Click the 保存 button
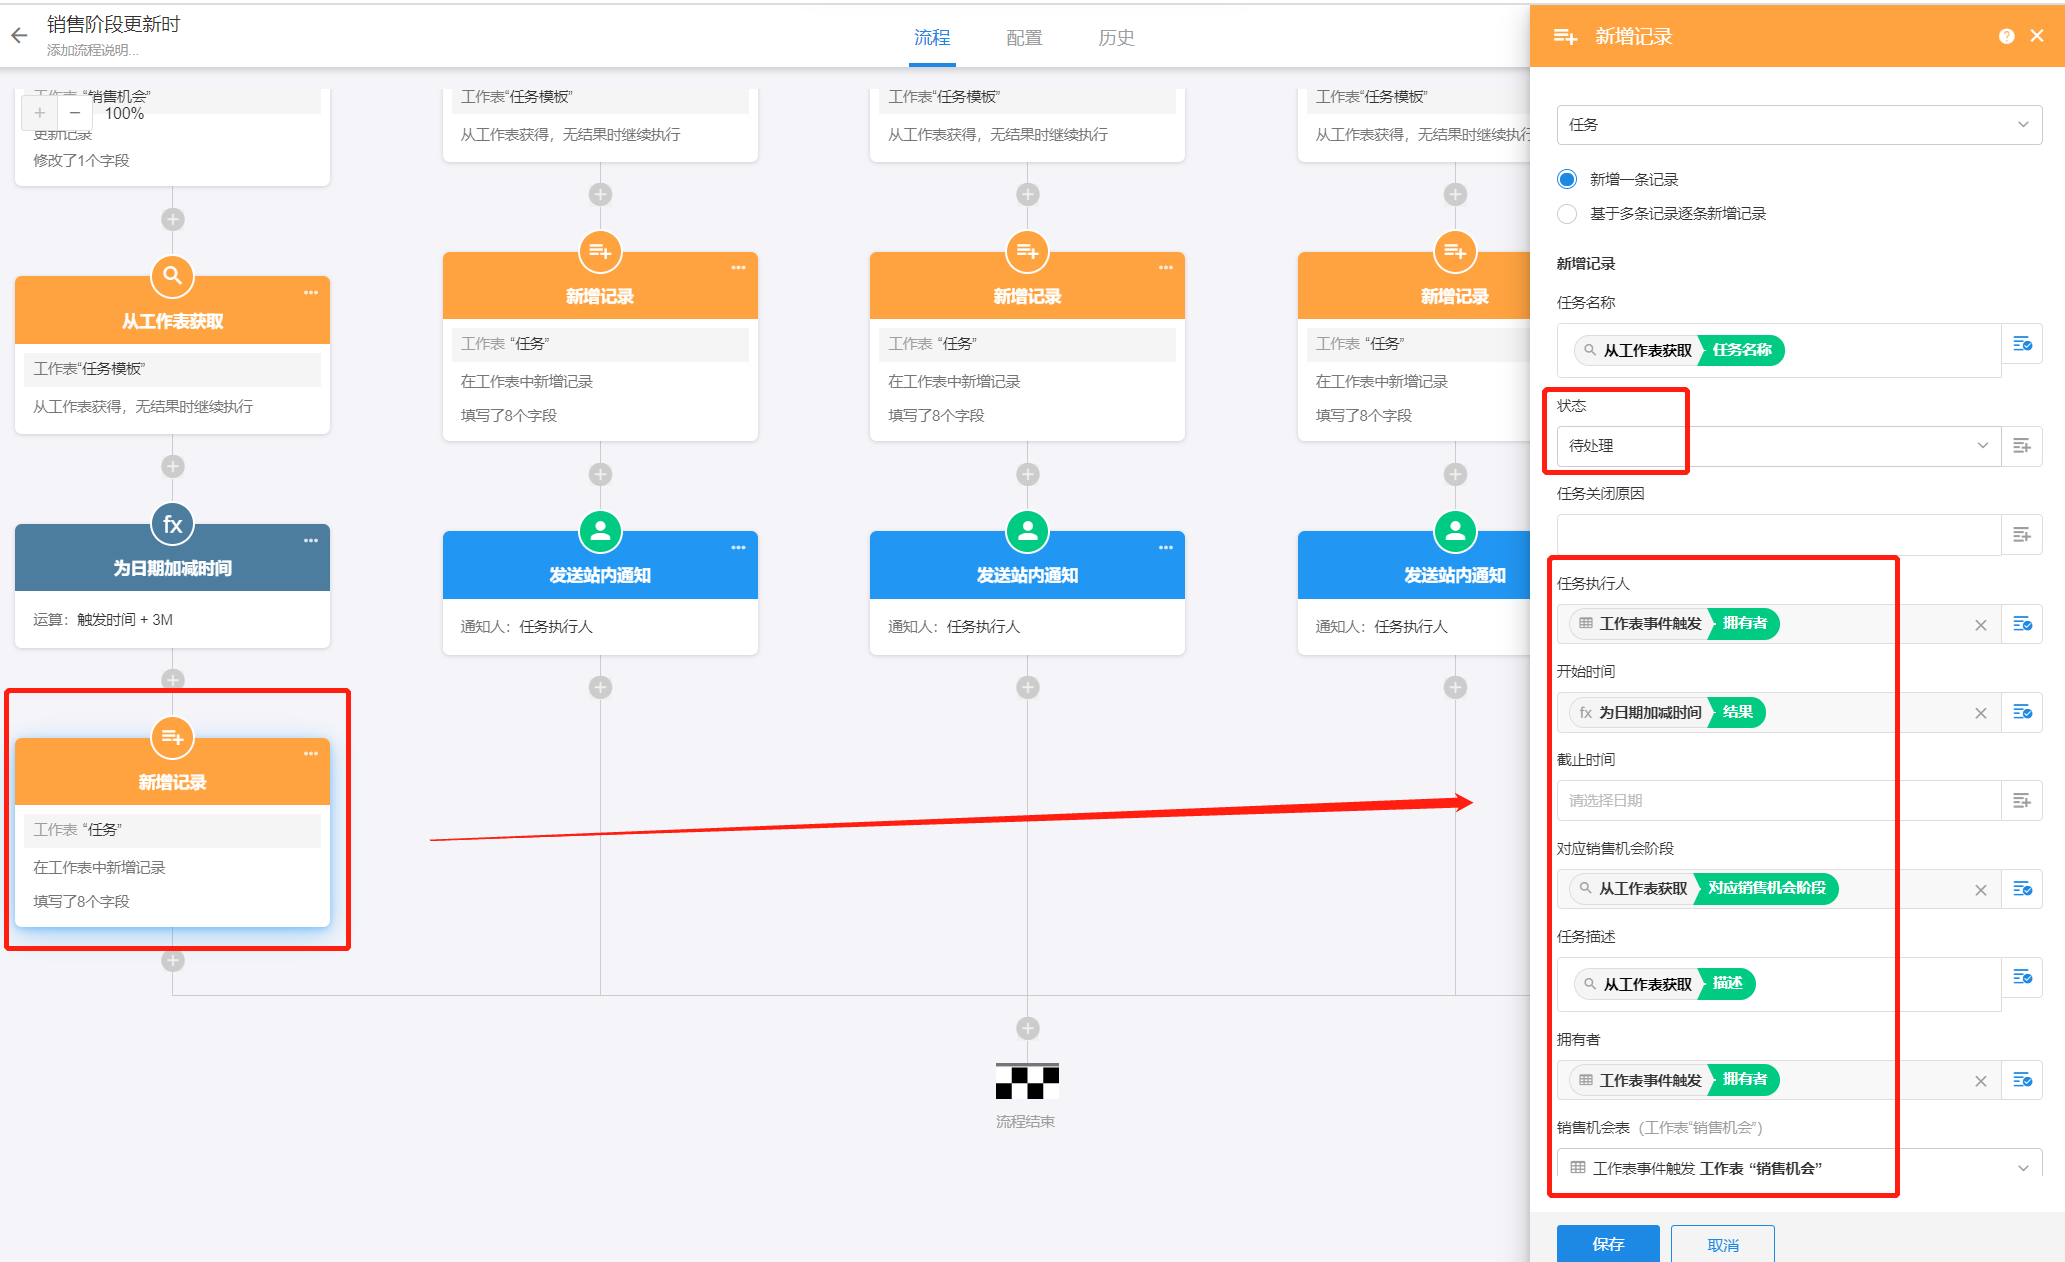The width and height of the screenshot is (2065, 1262). point(1607,1244)
